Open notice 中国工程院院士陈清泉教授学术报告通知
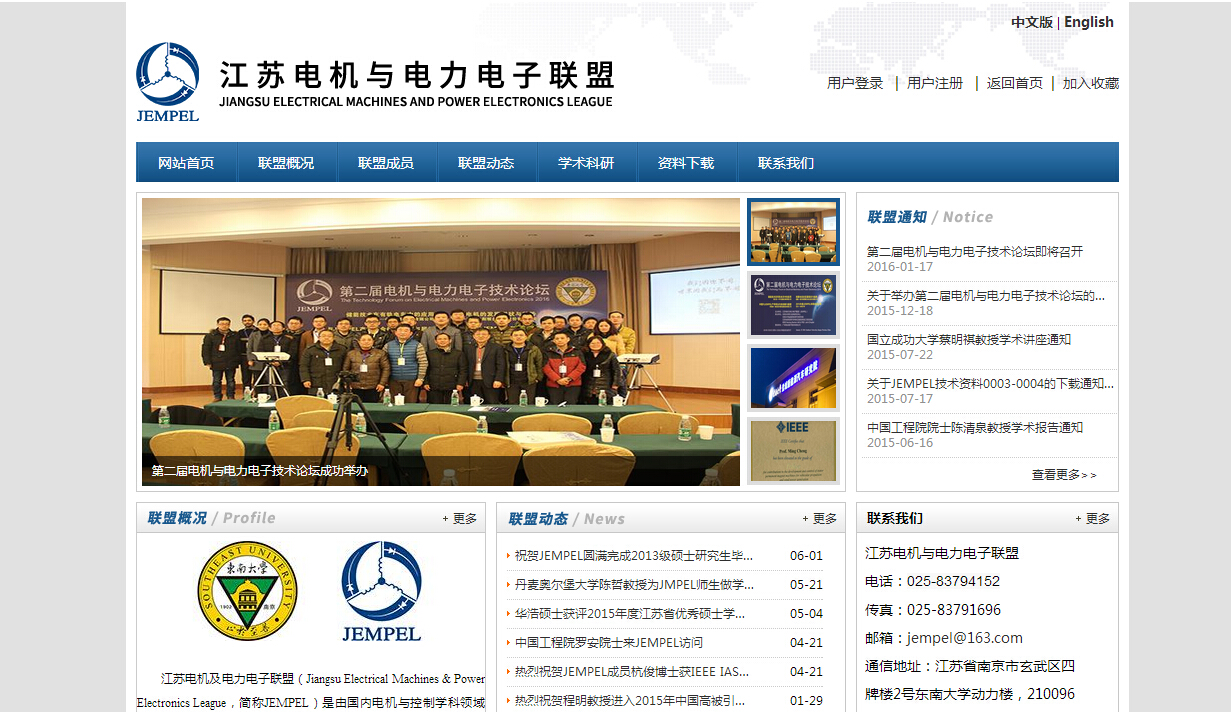Screen dimensions: 1231x712 pyautogui.click(x=975, y=428)
